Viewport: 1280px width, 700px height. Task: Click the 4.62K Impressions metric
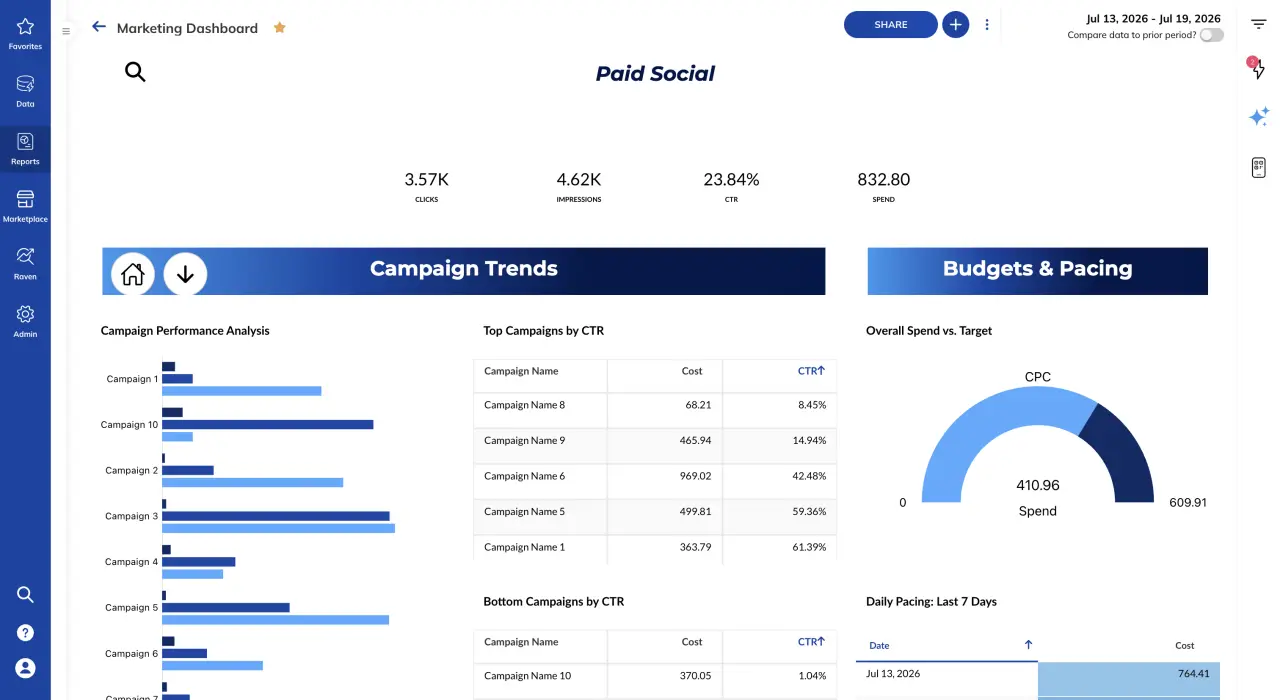[579, 185]
